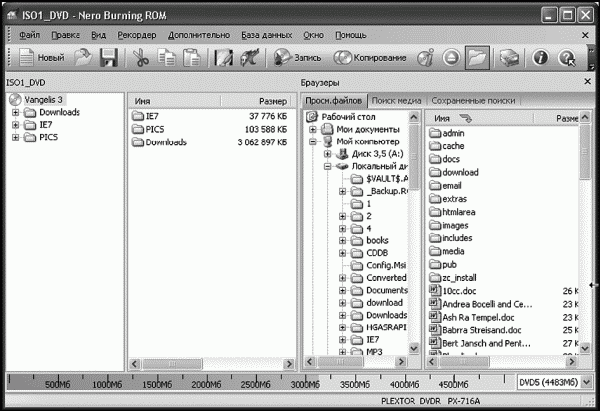Click the clipboard Paste icon
Viewport: 600px width, 411px height.
pyautogui.click(x=191, y=58)
